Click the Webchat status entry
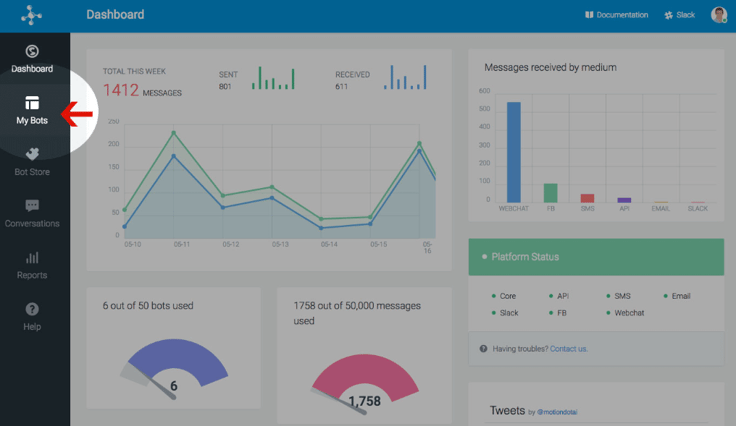This screenshot has height=426, width=736. [625, 313]
